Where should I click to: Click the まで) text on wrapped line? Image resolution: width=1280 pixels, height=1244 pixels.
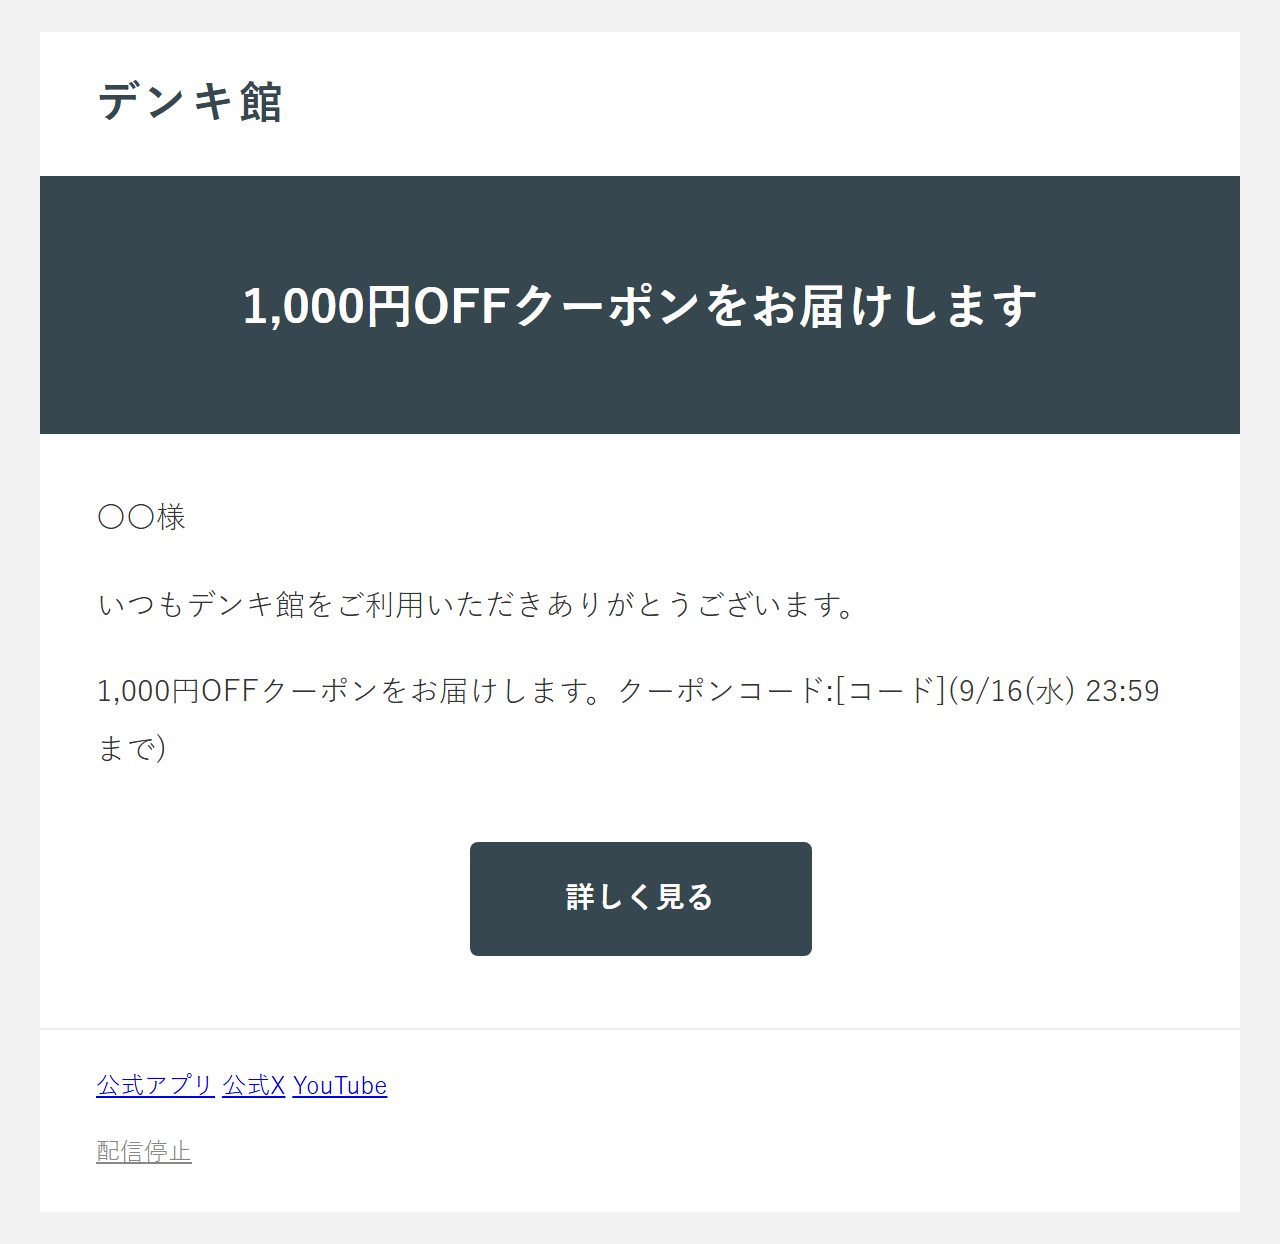coord(132,748)
